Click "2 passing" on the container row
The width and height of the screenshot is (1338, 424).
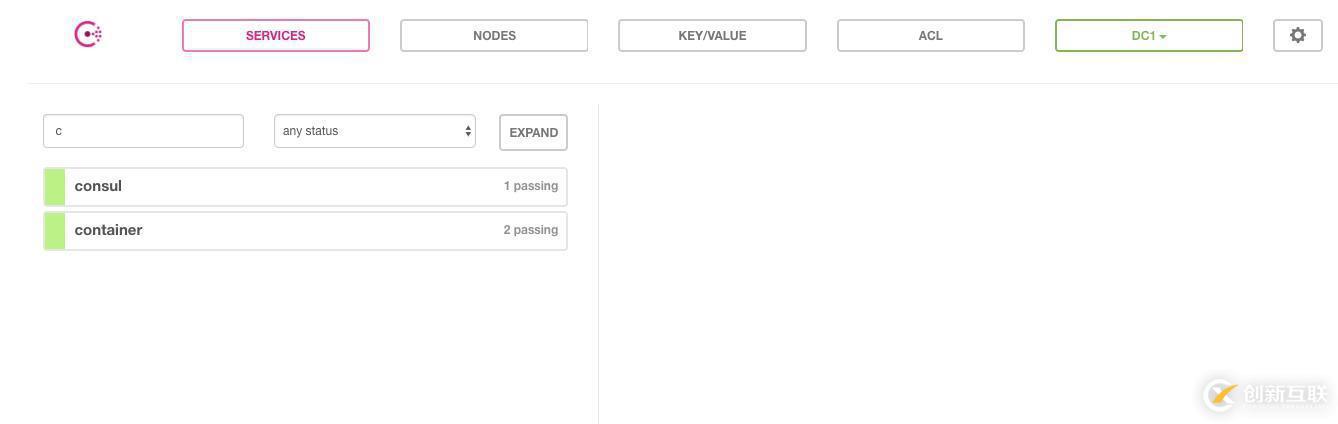(530, 230)
